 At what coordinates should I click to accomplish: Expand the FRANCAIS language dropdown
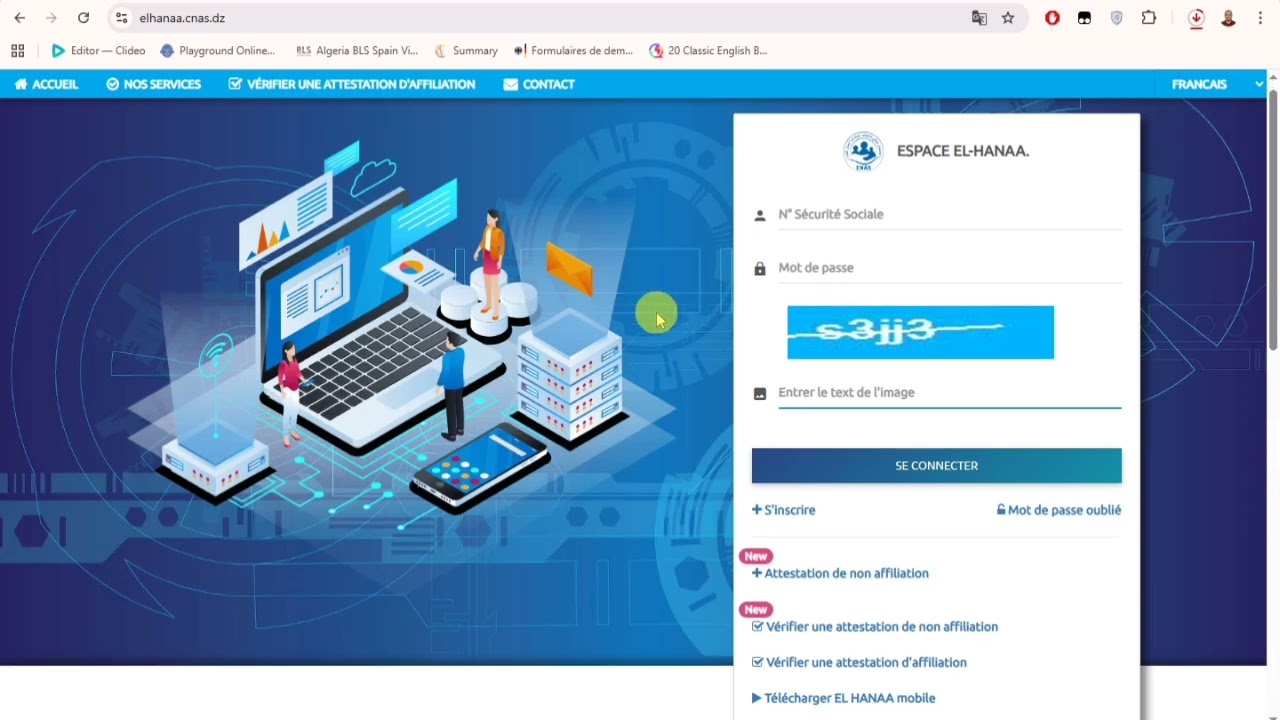[1217, 84]
